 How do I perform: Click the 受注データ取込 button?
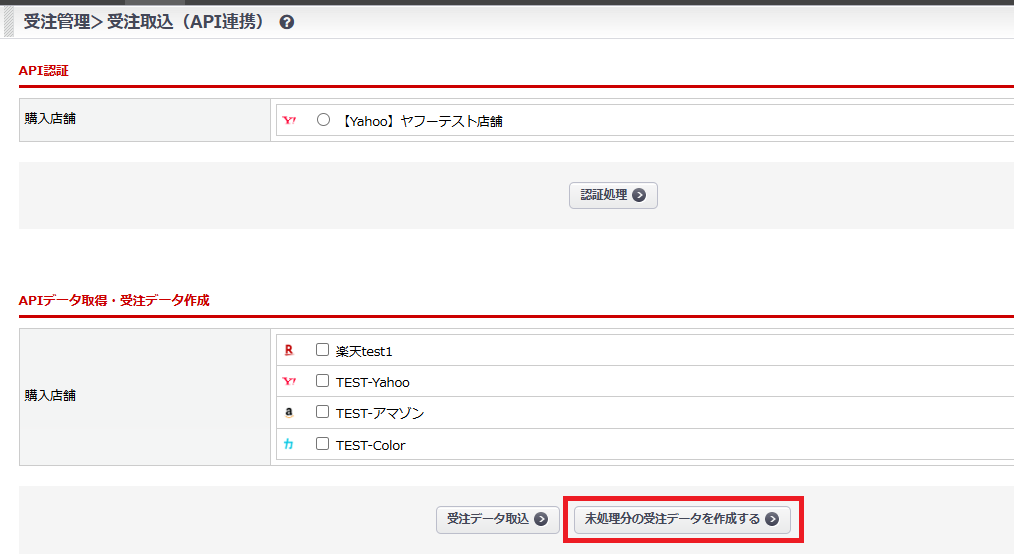click(498, 520)
